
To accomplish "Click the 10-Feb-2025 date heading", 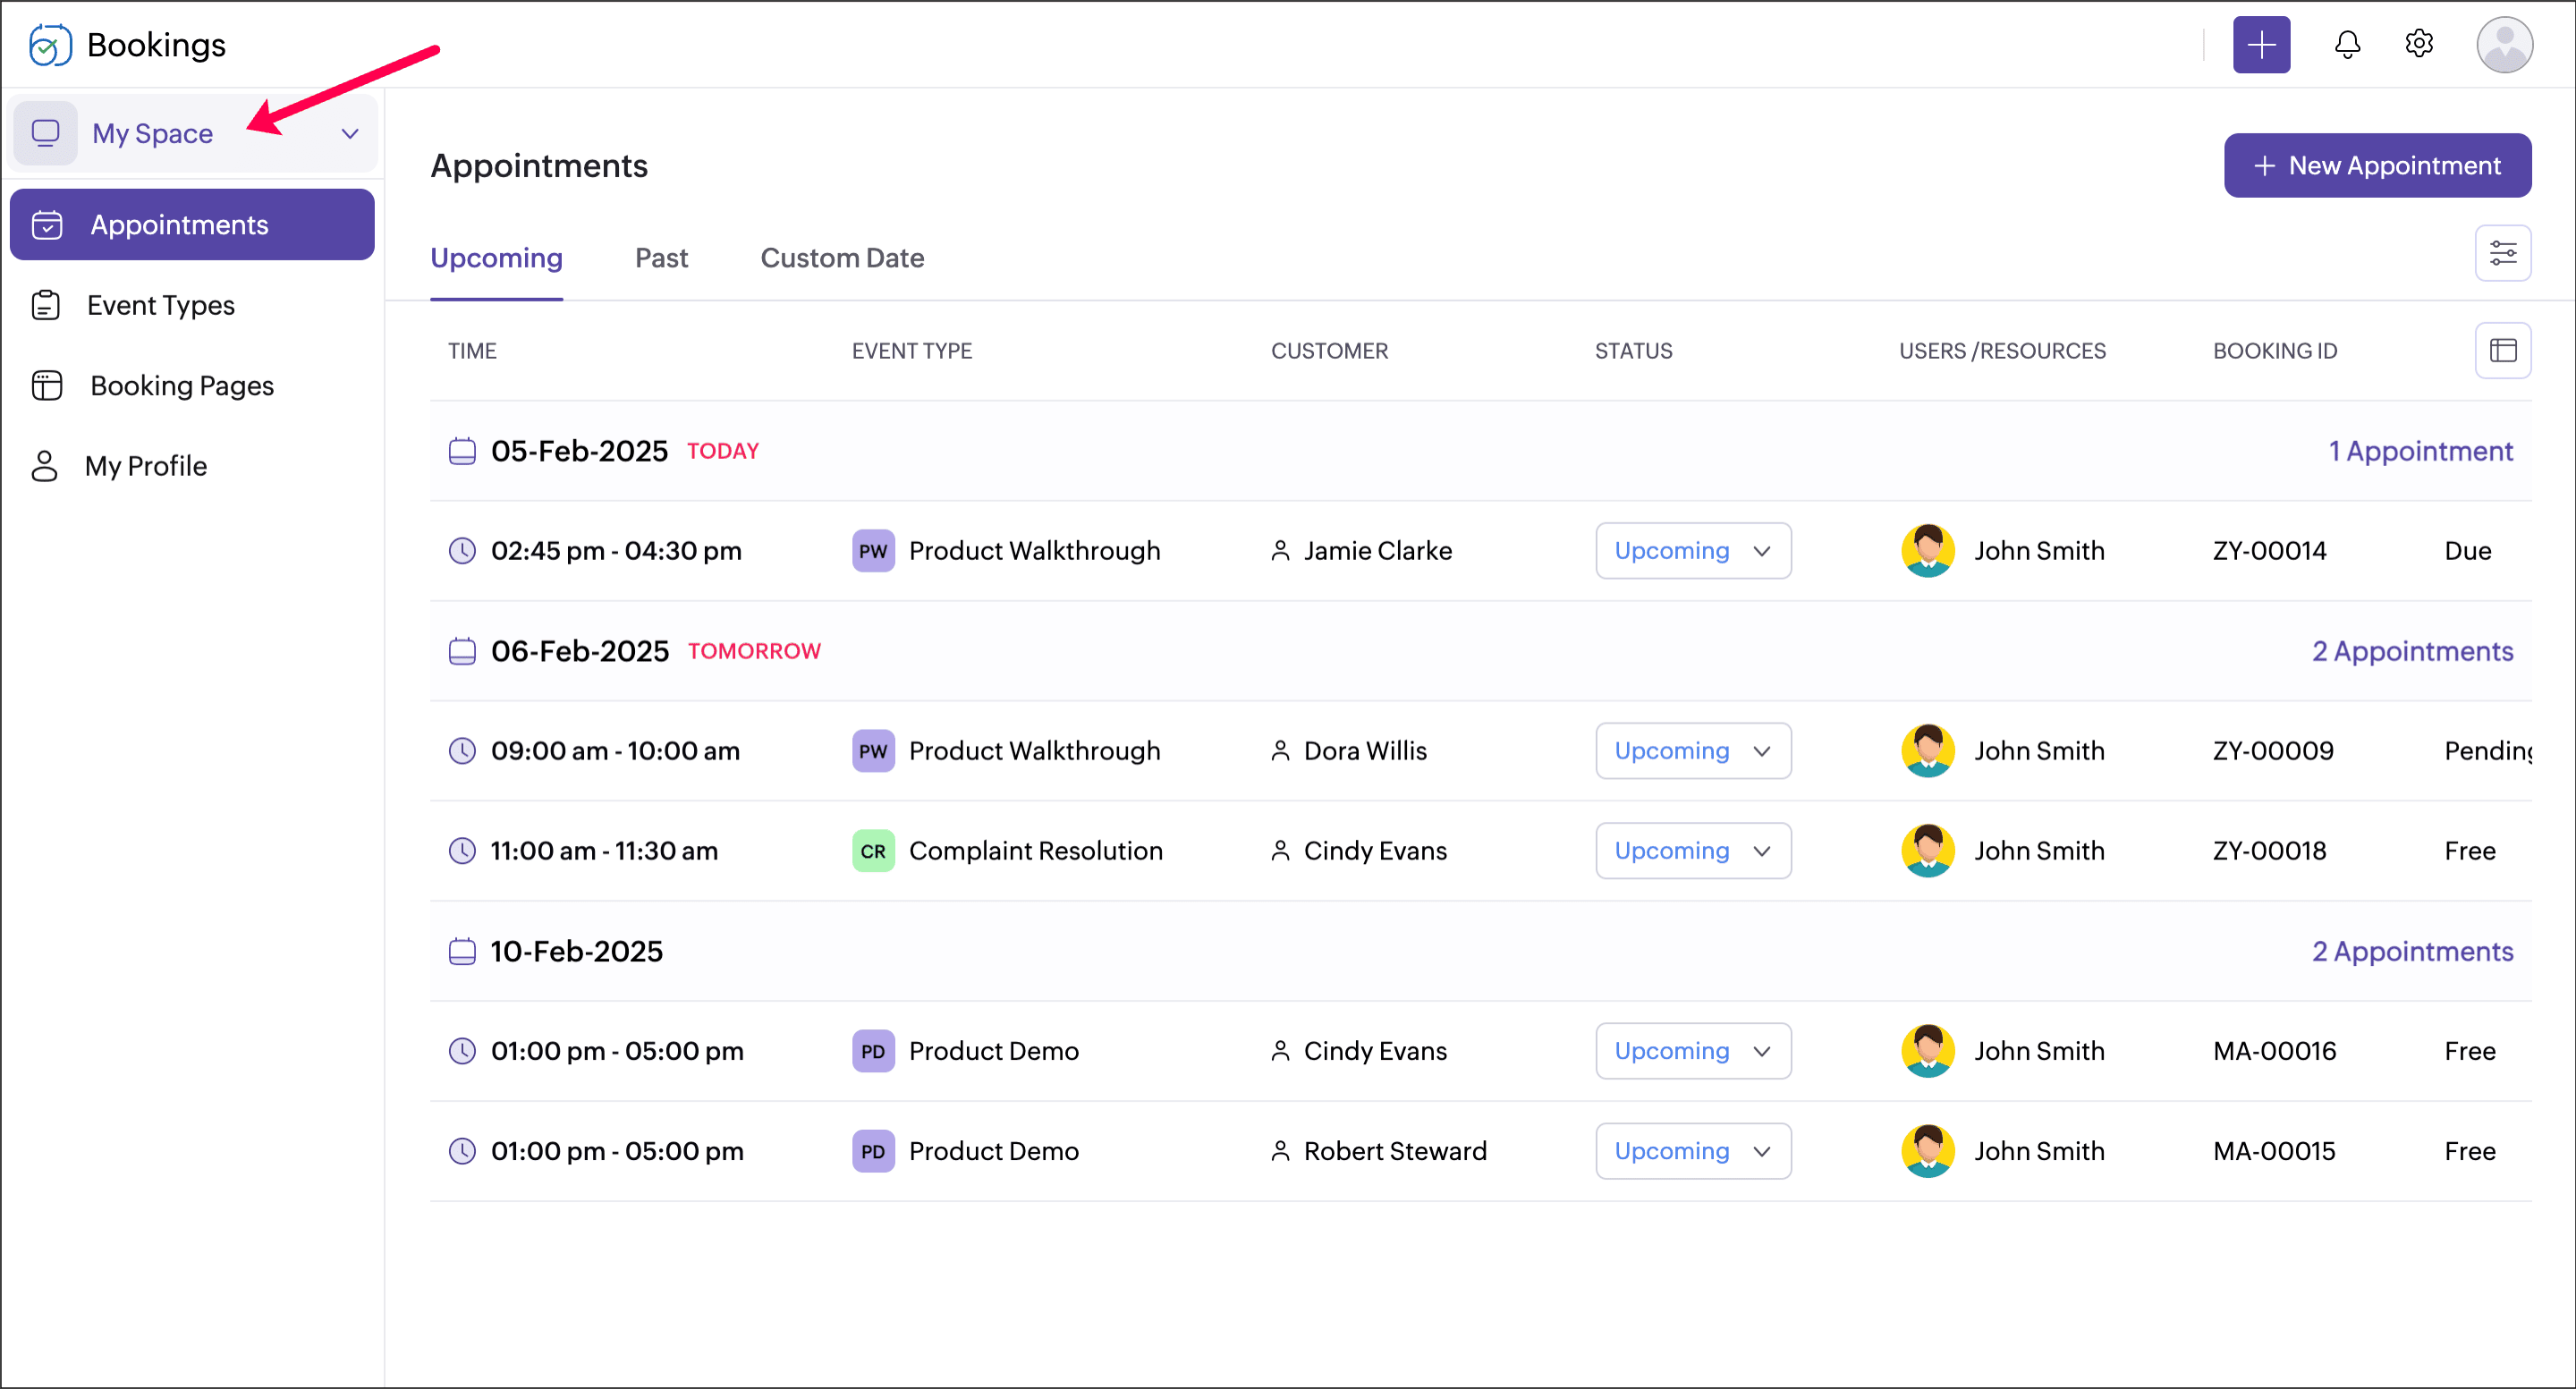I will 576,951.
